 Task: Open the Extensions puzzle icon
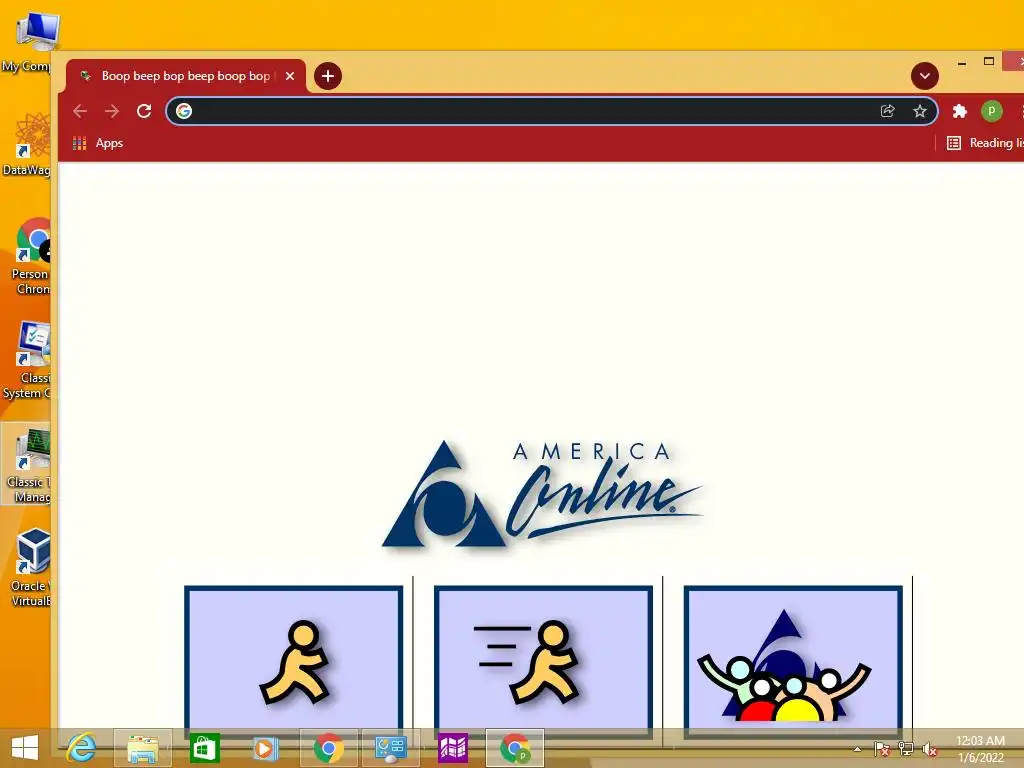(959, 111)
